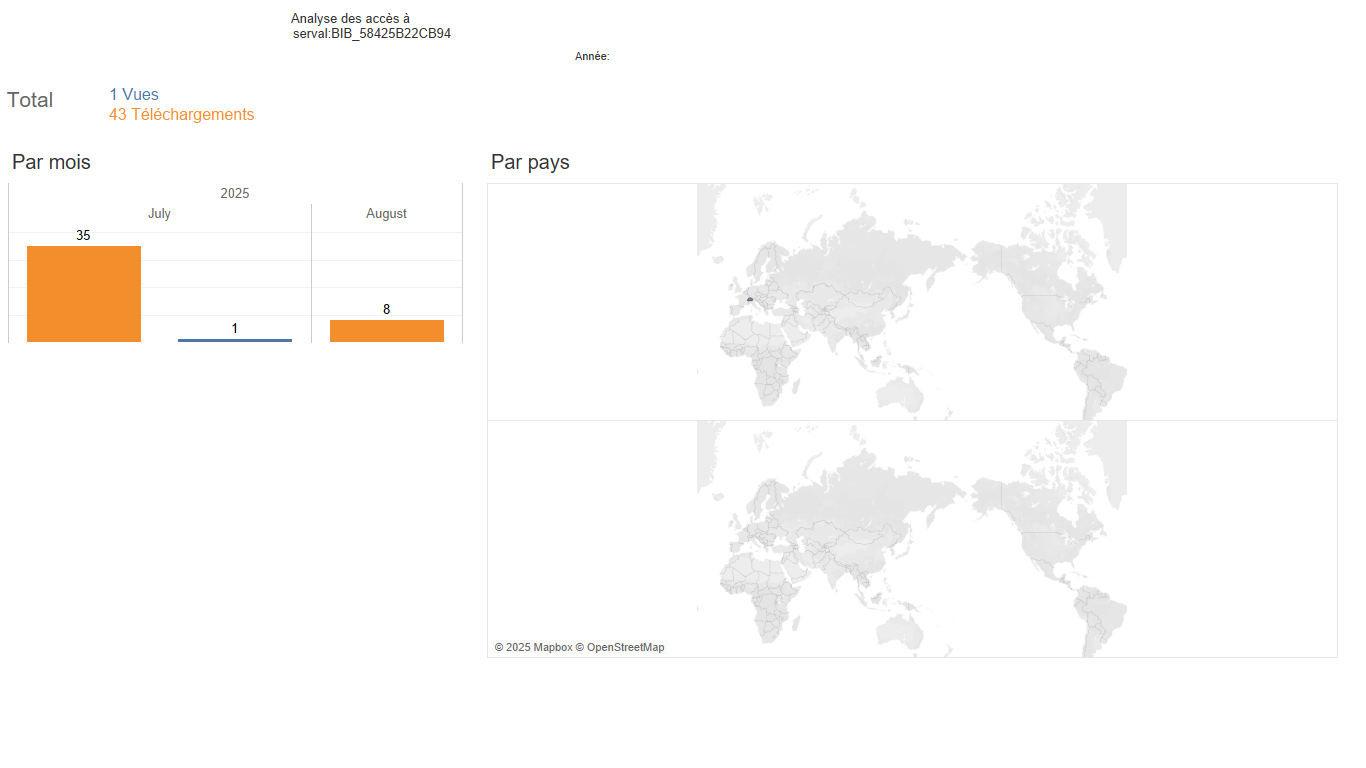The width and height of the screenshot is (1366, 768).
Task: Click the Total label
Action: coord(30,100)
